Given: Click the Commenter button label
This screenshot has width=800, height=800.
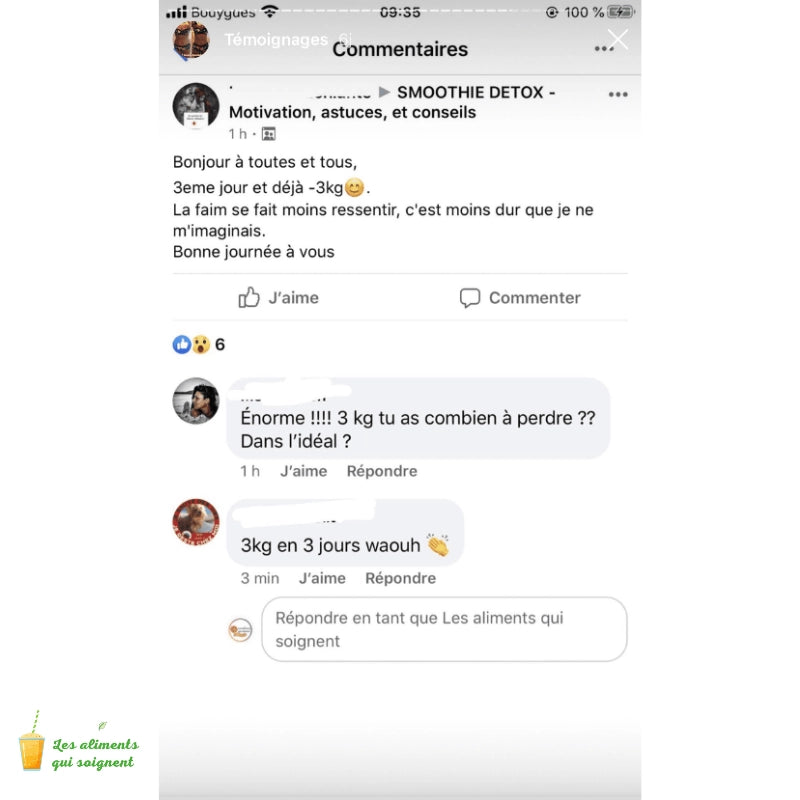Looking at the screenshot, I should coord(535,297).
